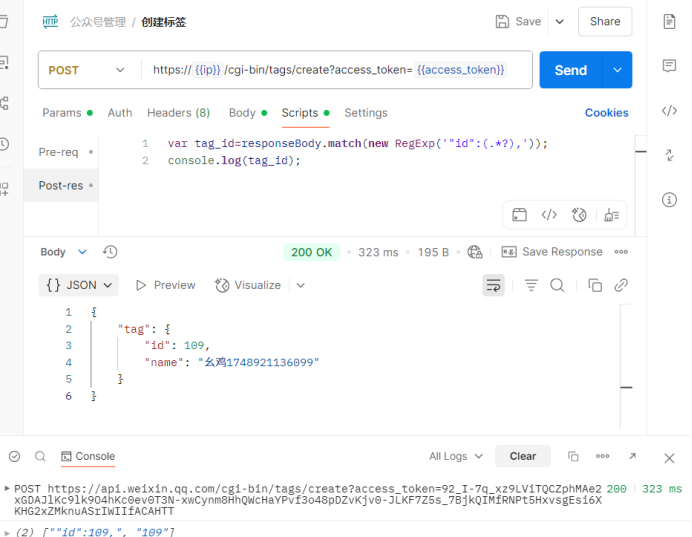Image resolution: width=692 pixels, height=537 pixels.
Task: Expand the POST request log entry
Action: tap(7, 488)
